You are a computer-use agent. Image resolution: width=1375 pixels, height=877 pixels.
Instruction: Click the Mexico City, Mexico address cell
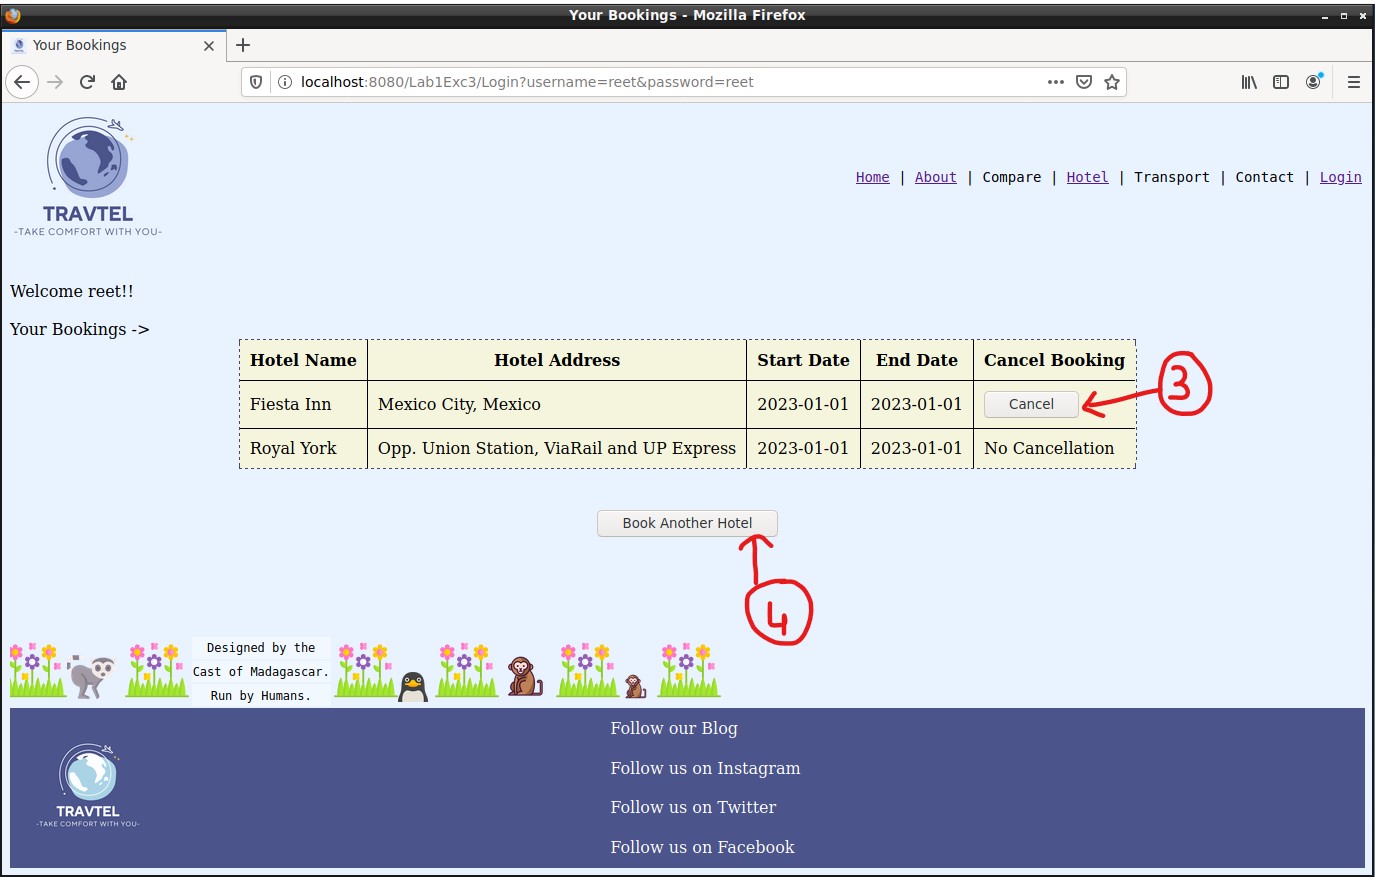557,404
